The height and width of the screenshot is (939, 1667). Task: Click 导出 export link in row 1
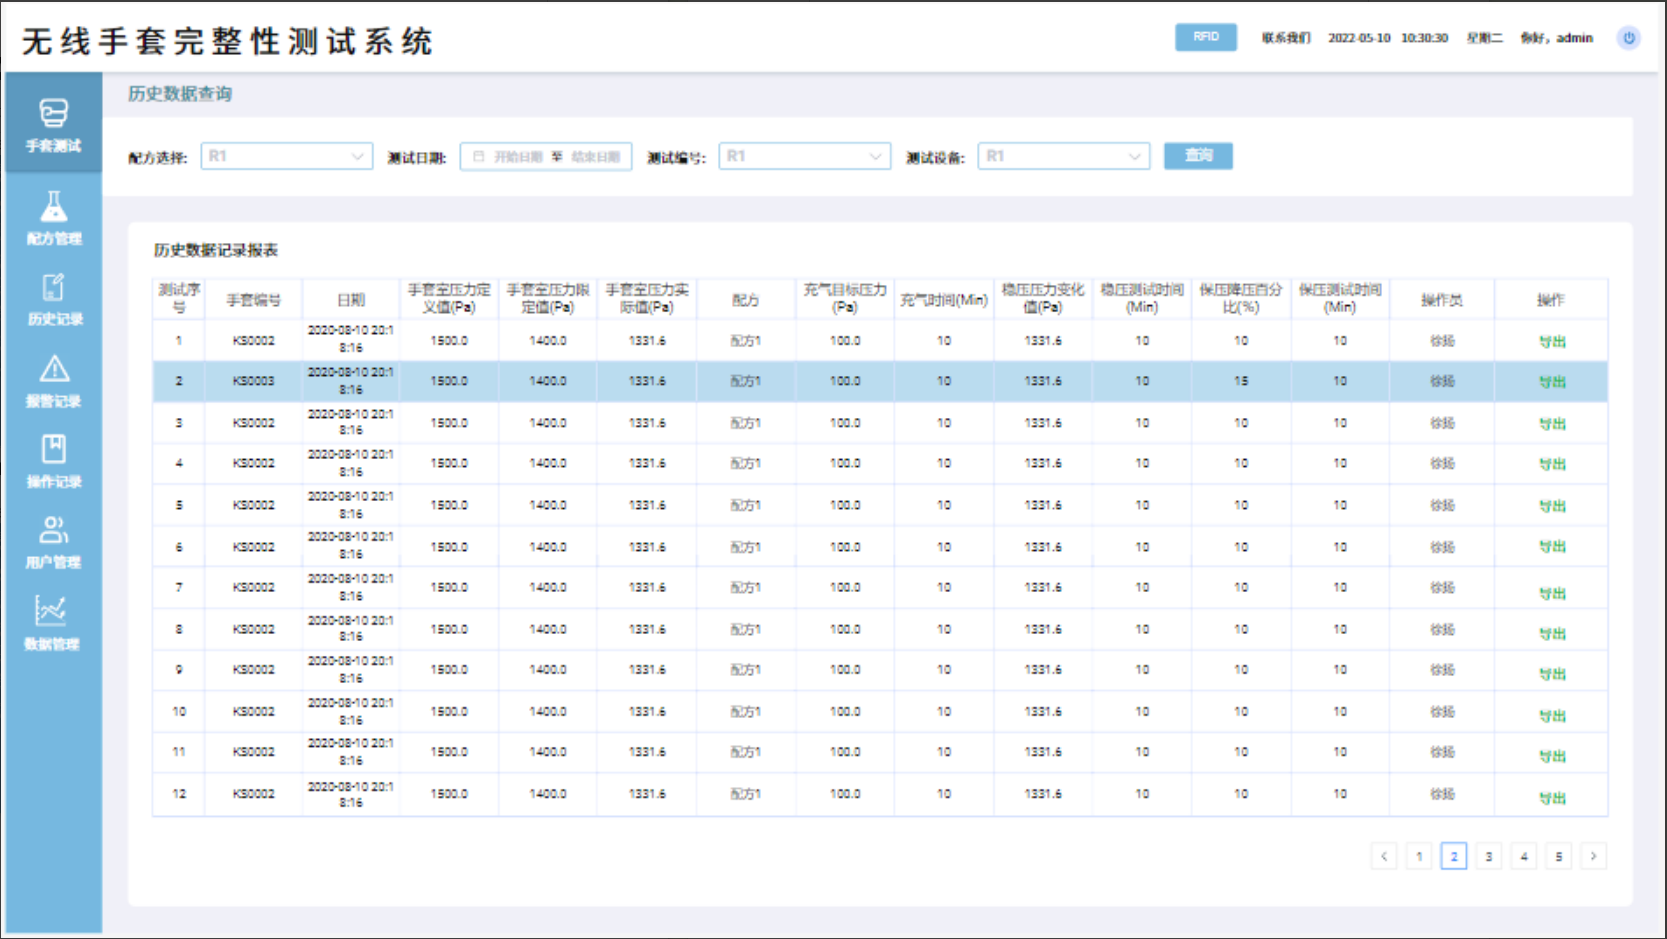[x=1551, y=342]
